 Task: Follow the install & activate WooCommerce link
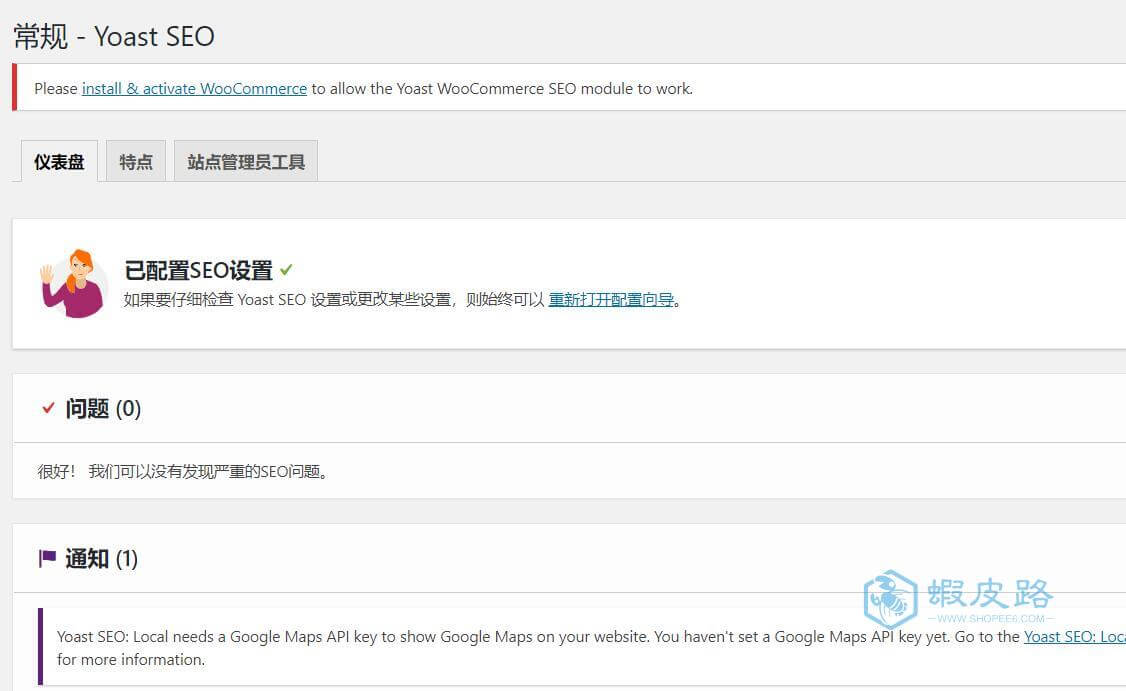tap(194, 88)
